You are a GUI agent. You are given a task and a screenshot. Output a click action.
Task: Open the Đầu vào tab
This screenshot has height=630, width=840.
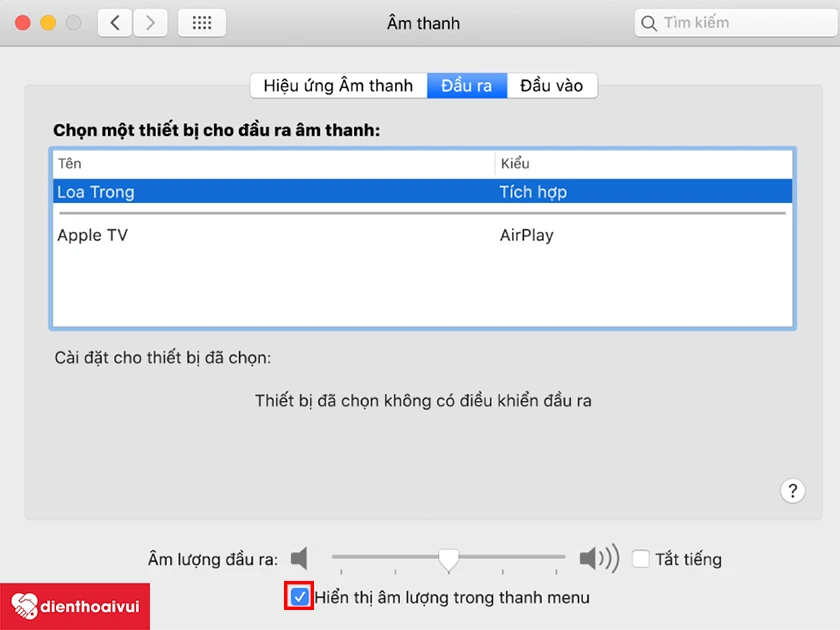coord(552,86)
